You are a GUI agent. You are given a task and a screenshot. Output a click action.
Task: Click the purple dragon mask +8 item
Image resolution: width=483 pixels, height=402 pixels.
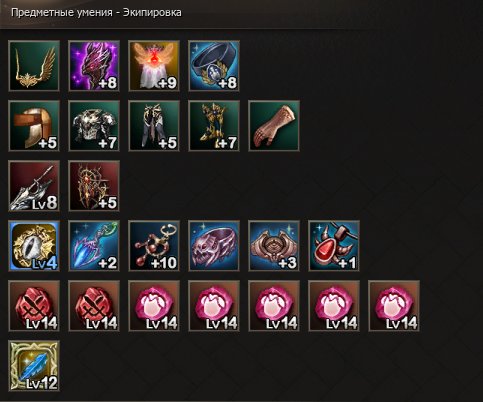click(x=94, y=66)
